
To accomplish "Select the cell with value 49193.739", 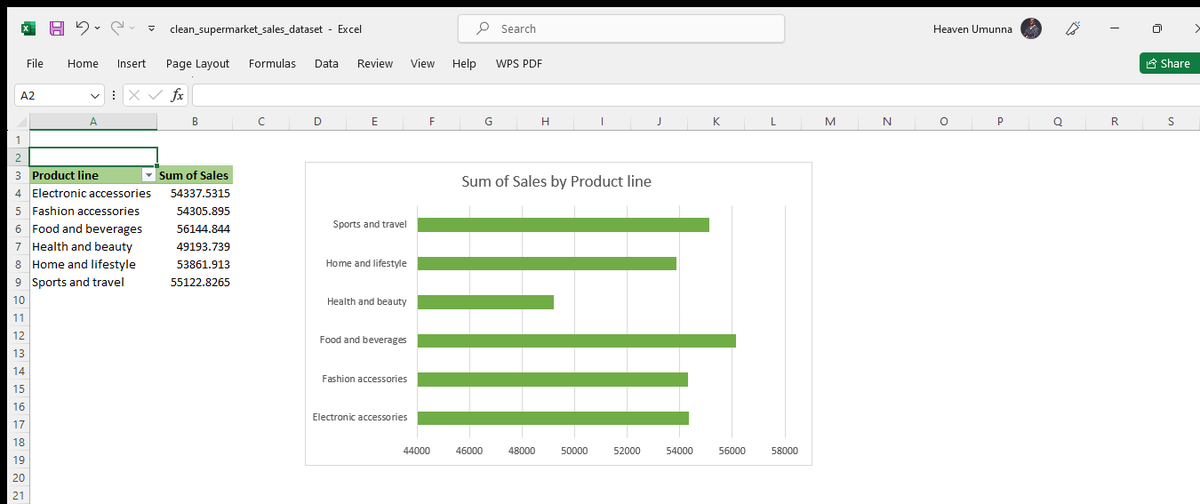I will coord(195,247).
